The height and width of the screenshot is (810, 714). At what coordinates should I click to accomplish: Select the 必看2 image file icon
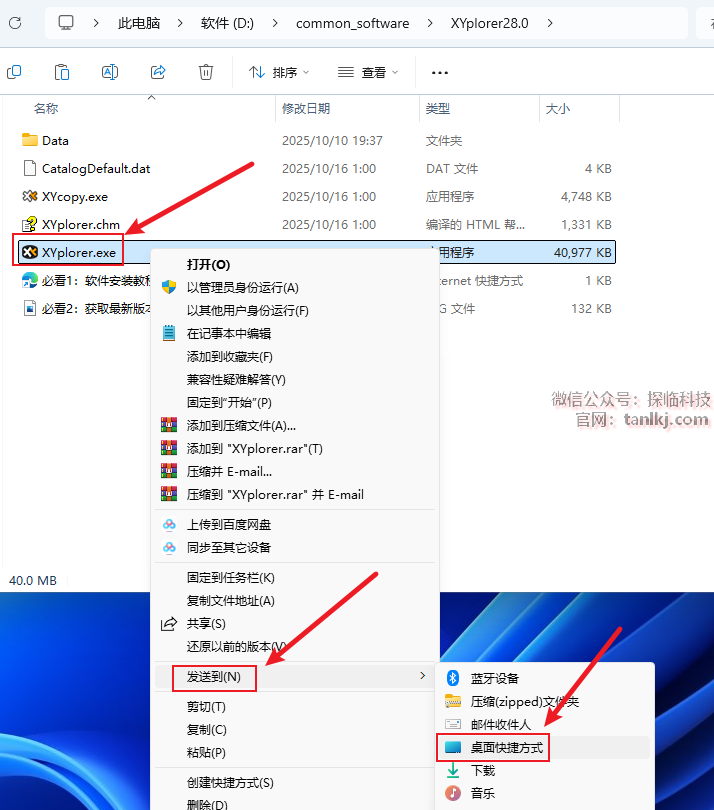pyautogui.click(x=30, y=308)
